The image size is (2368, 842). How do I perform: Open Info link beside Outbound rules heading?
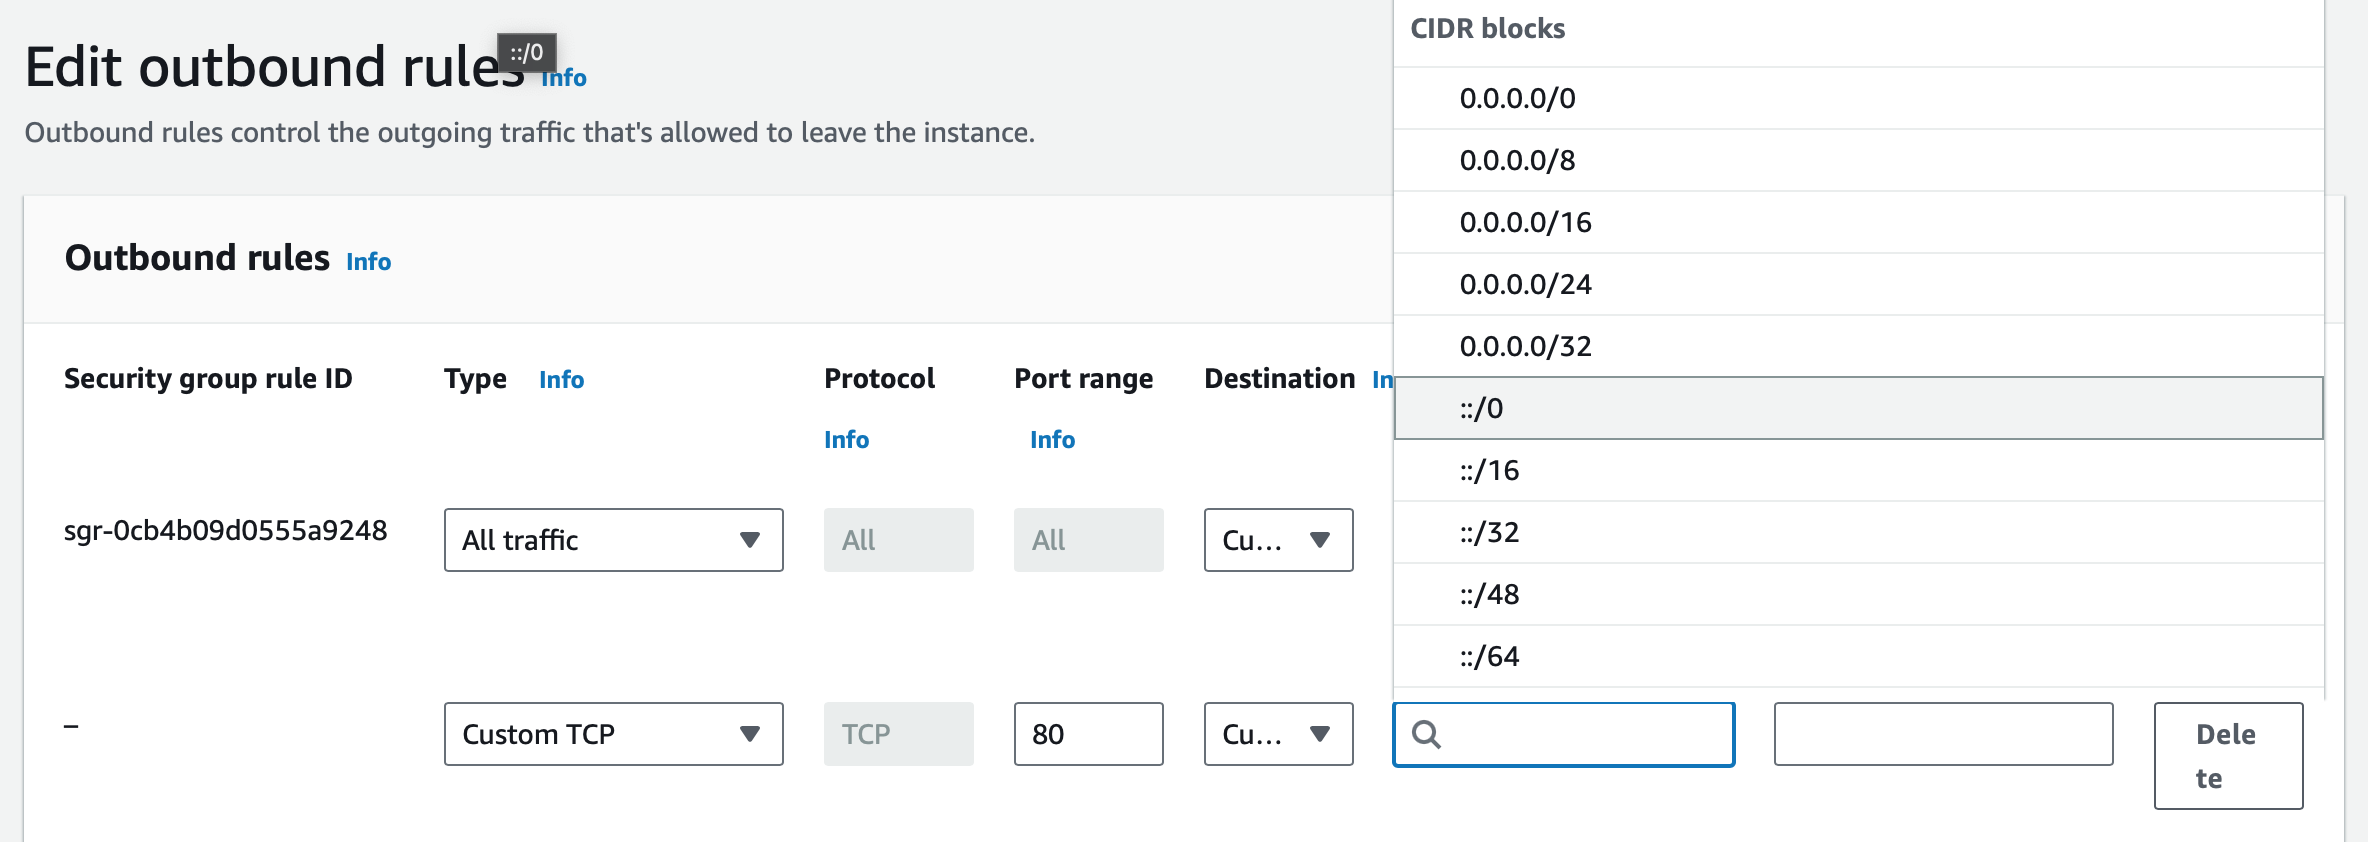pos(368,262)
